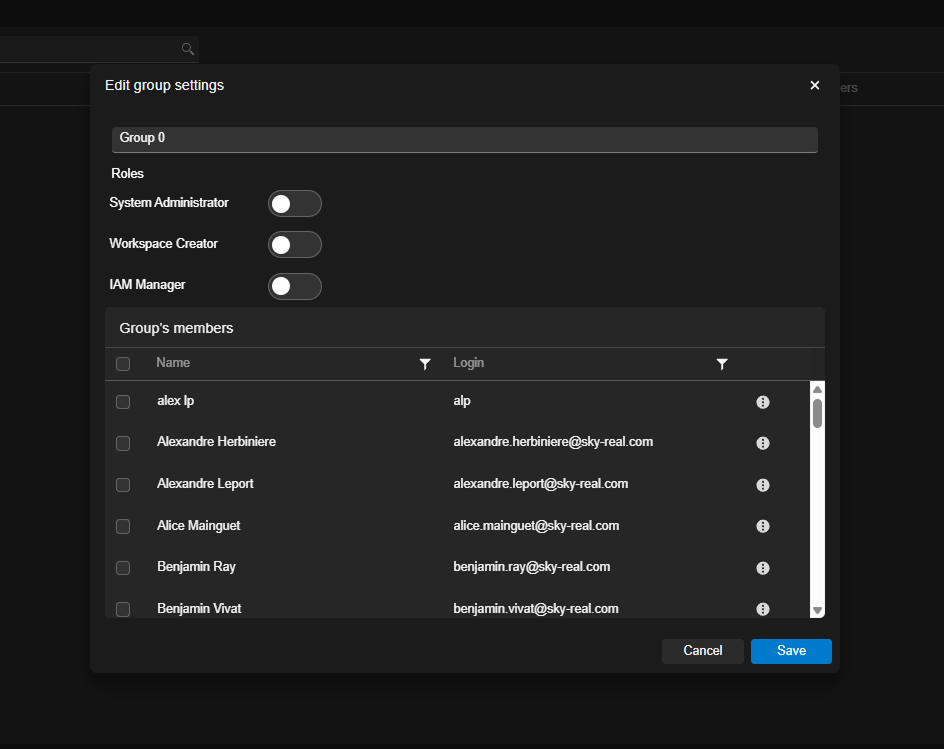Image resolution: width=944 pixels, height=749 pixels.
Task: Click the search magnifier icon
Action: 187,49
